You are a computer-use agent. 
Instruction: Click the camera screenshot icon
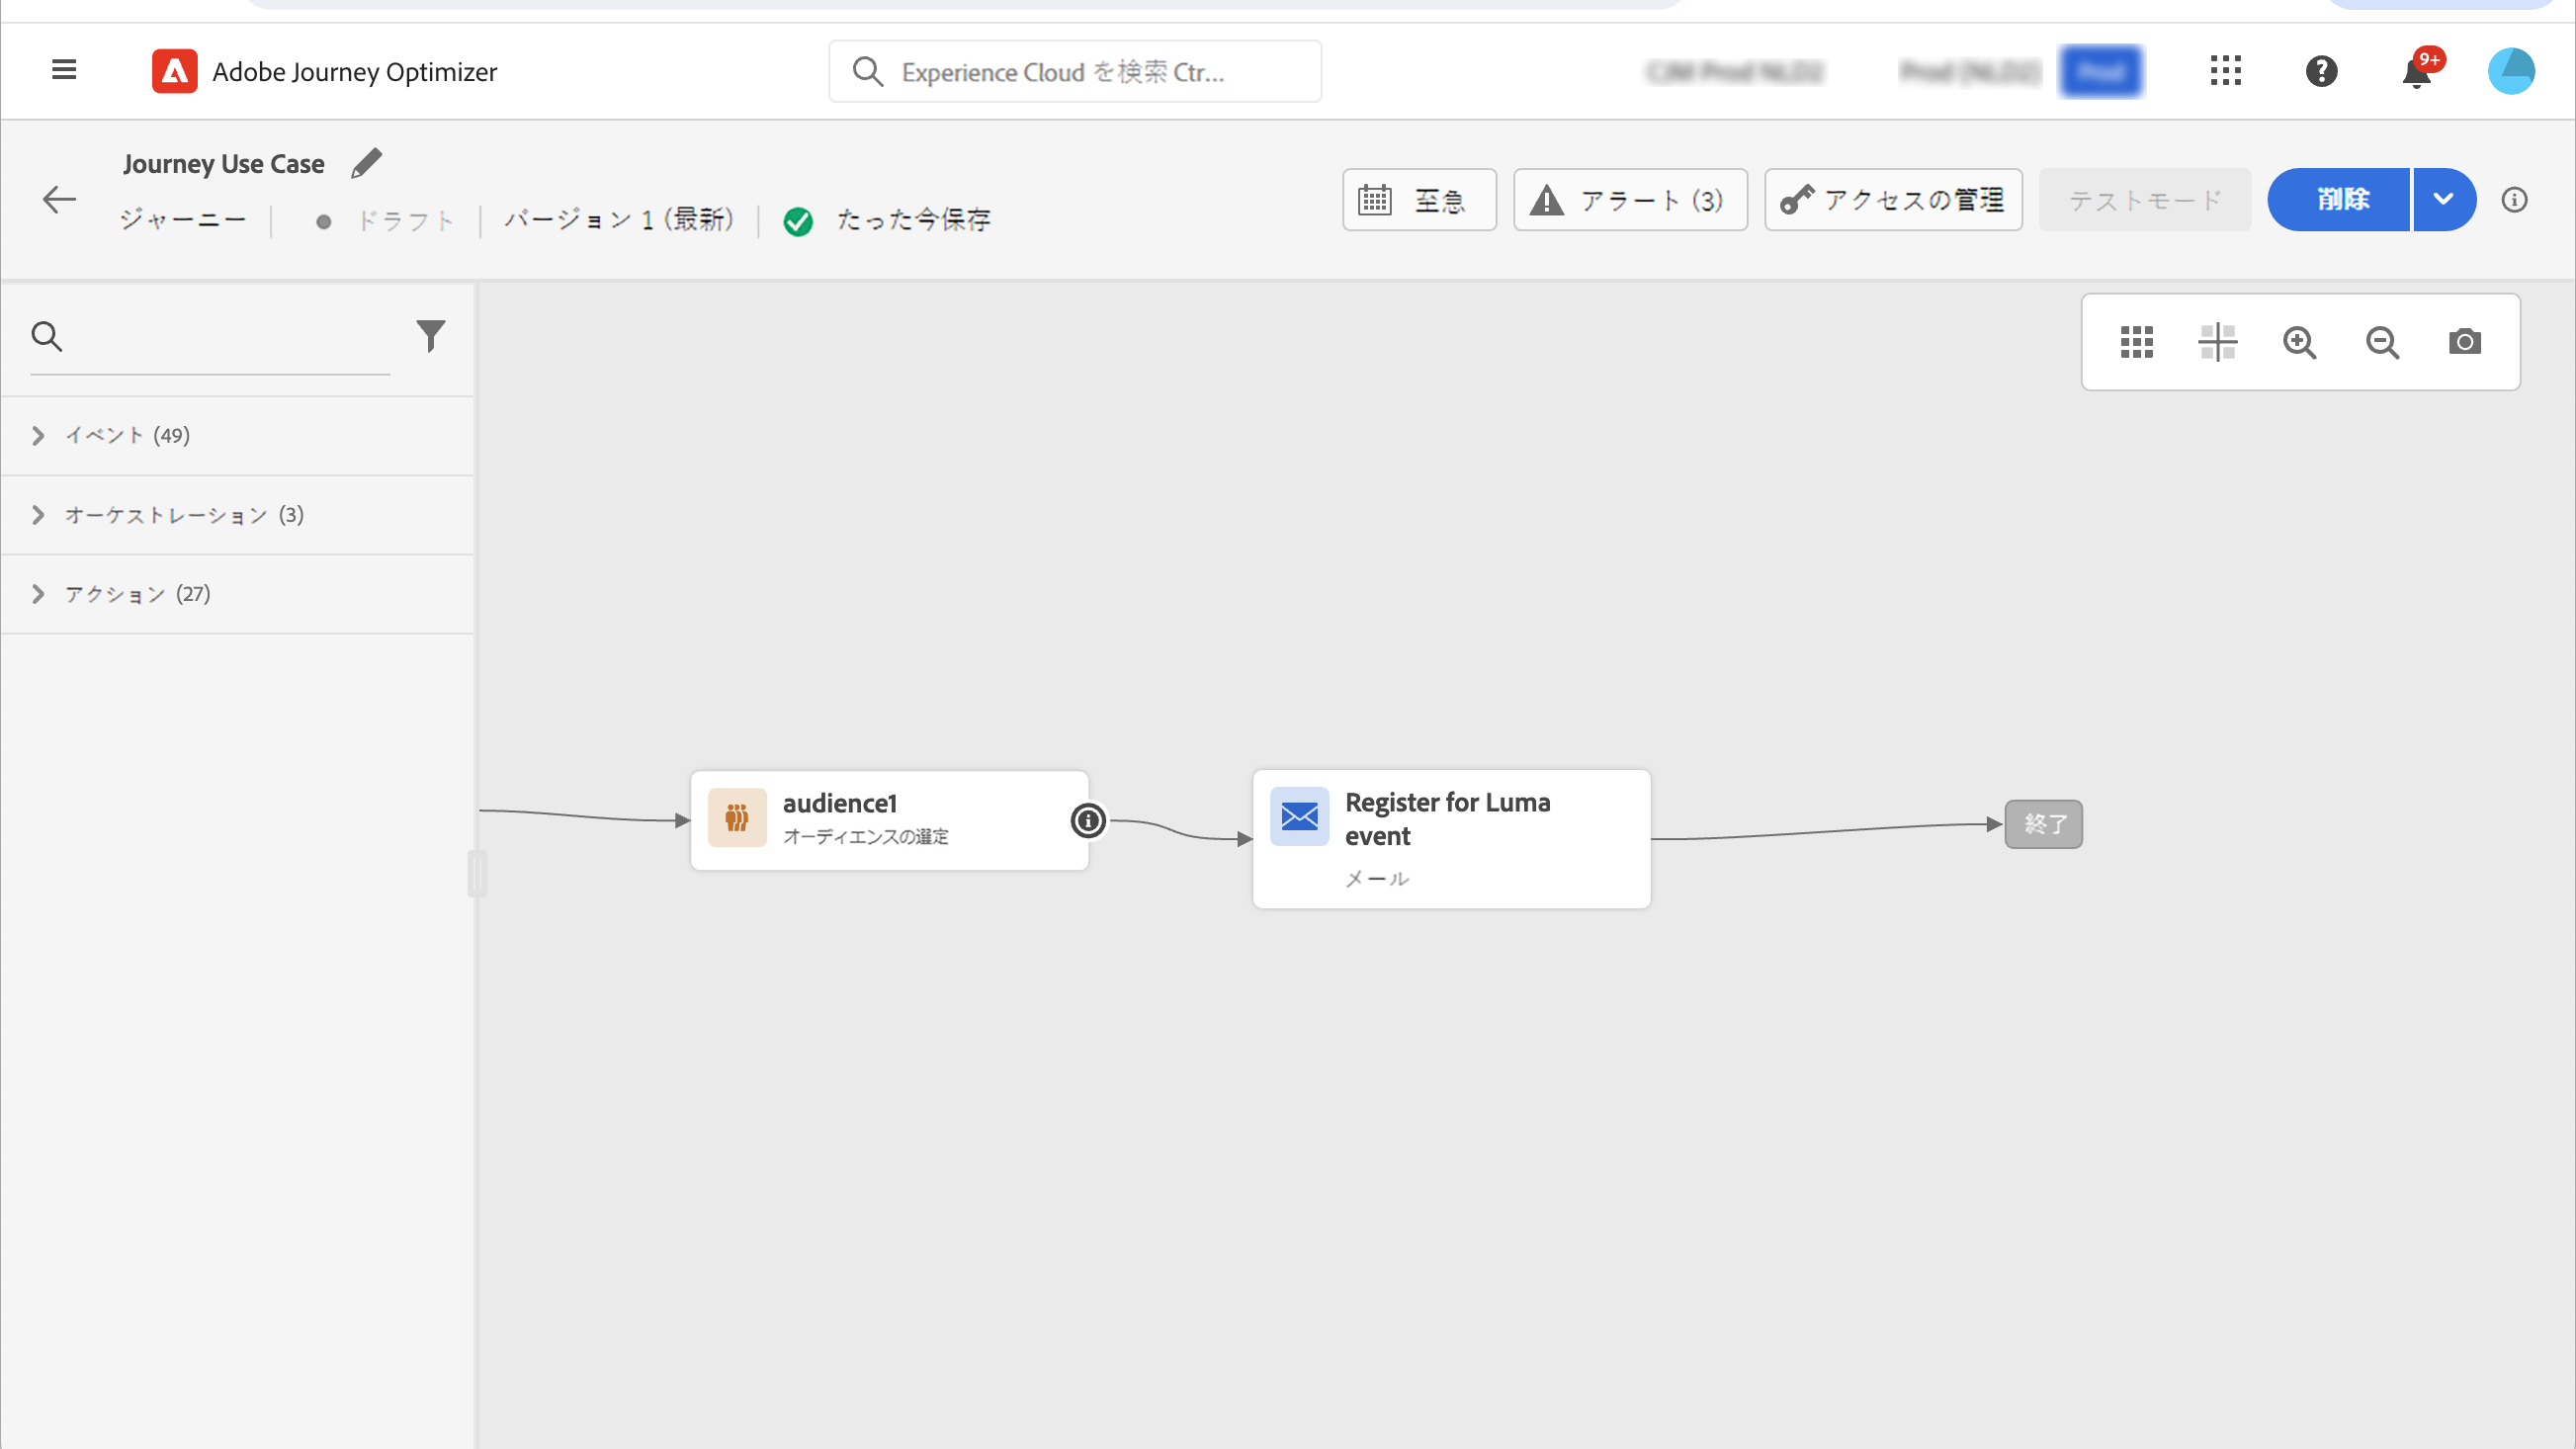(2464, 342)
